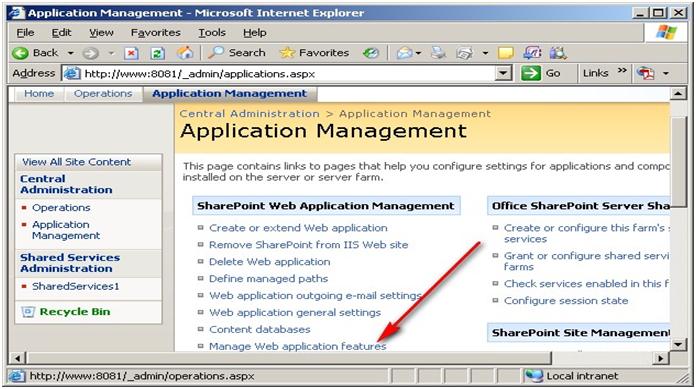The width and height of the screenshot is (696, 389).
Task: Click the Print icon
Action: point(438,53)
